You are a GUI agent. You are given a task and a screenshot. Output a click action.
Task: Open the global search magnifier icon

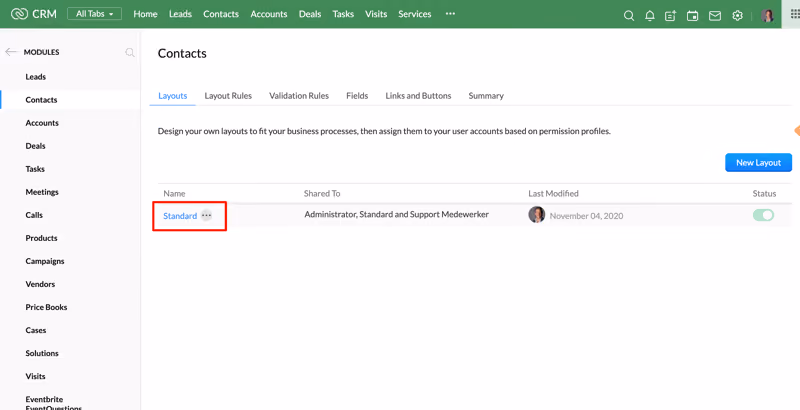click(x=629, y=16)
